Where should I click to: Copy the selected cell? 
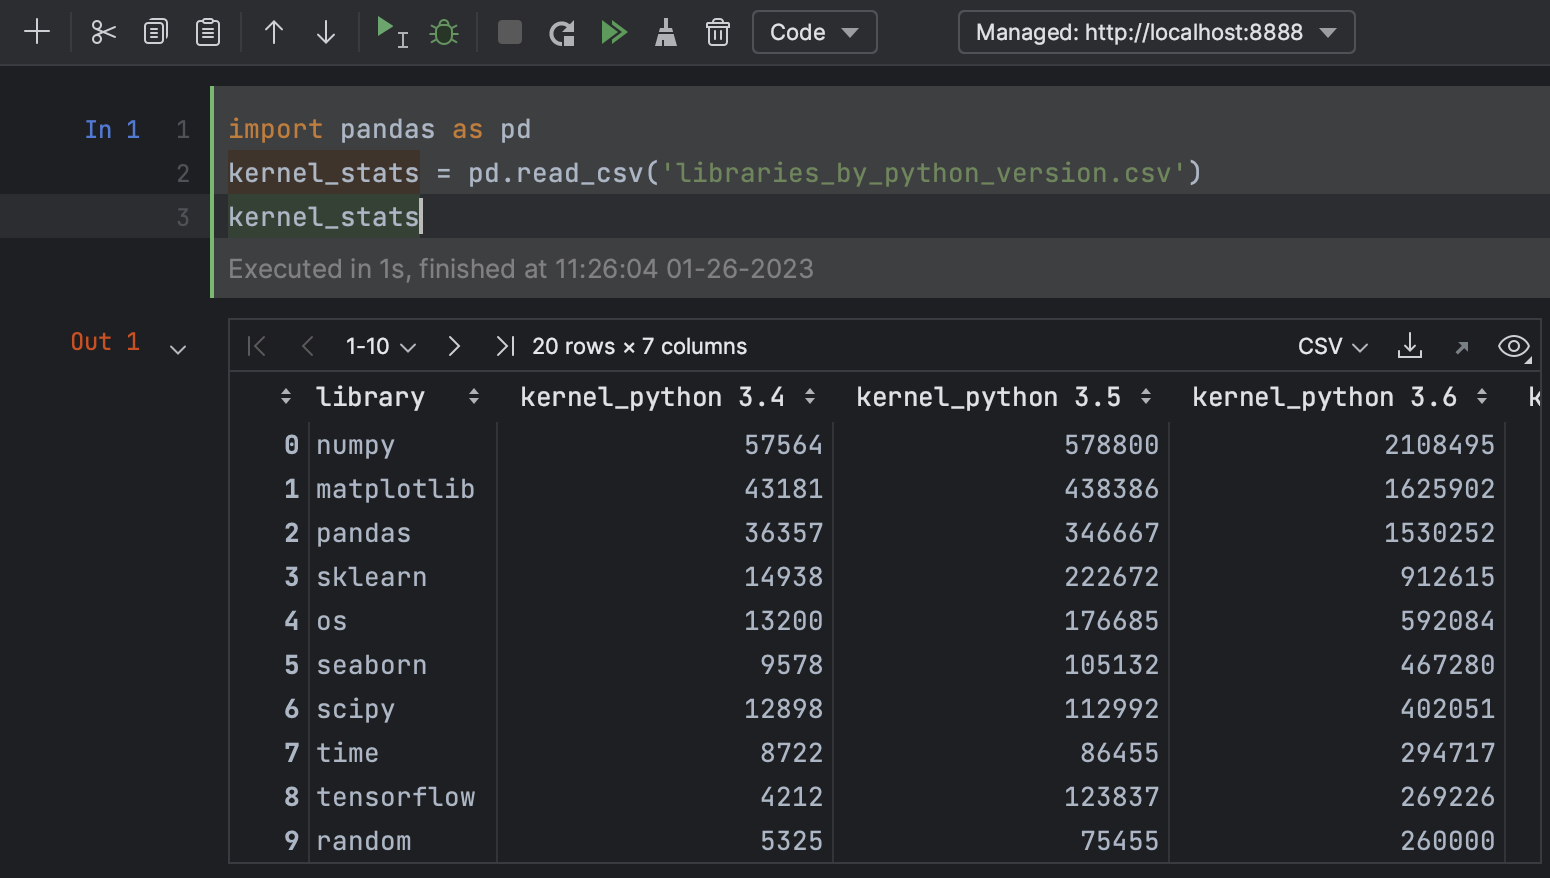coord(155,32)
